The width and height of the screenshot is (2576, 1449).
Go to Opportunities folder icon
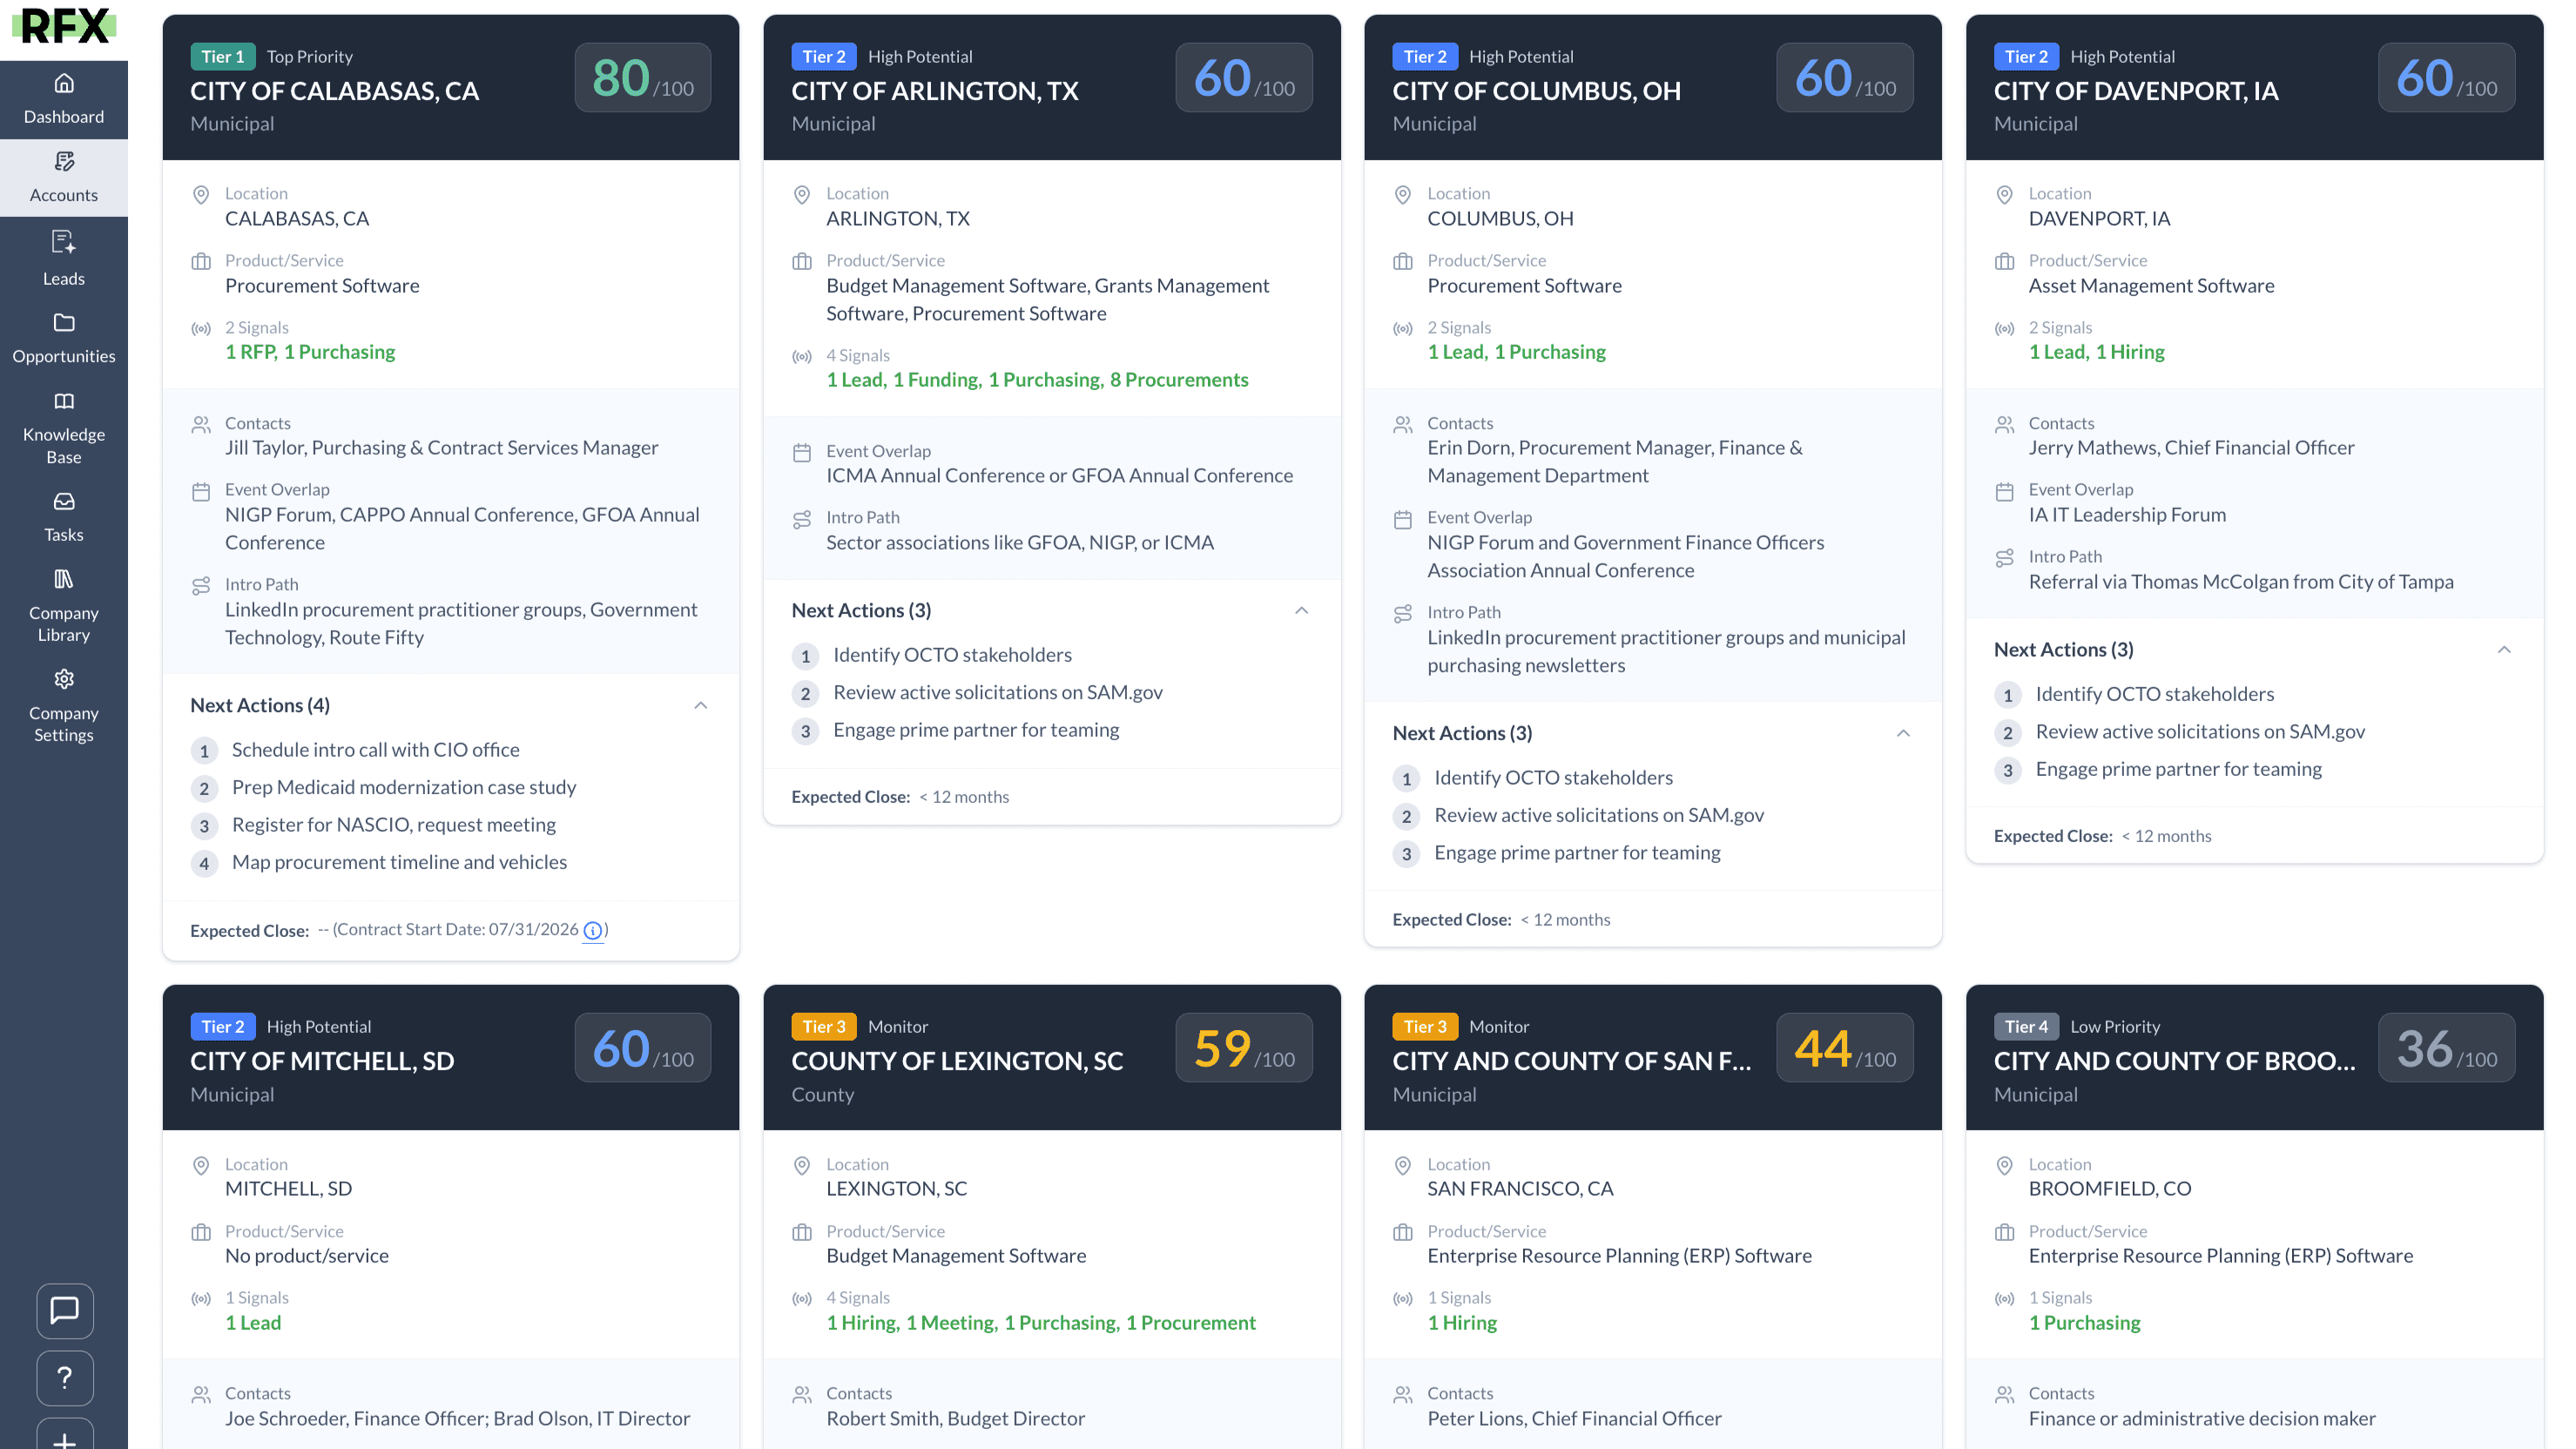[x=64, y=322]
